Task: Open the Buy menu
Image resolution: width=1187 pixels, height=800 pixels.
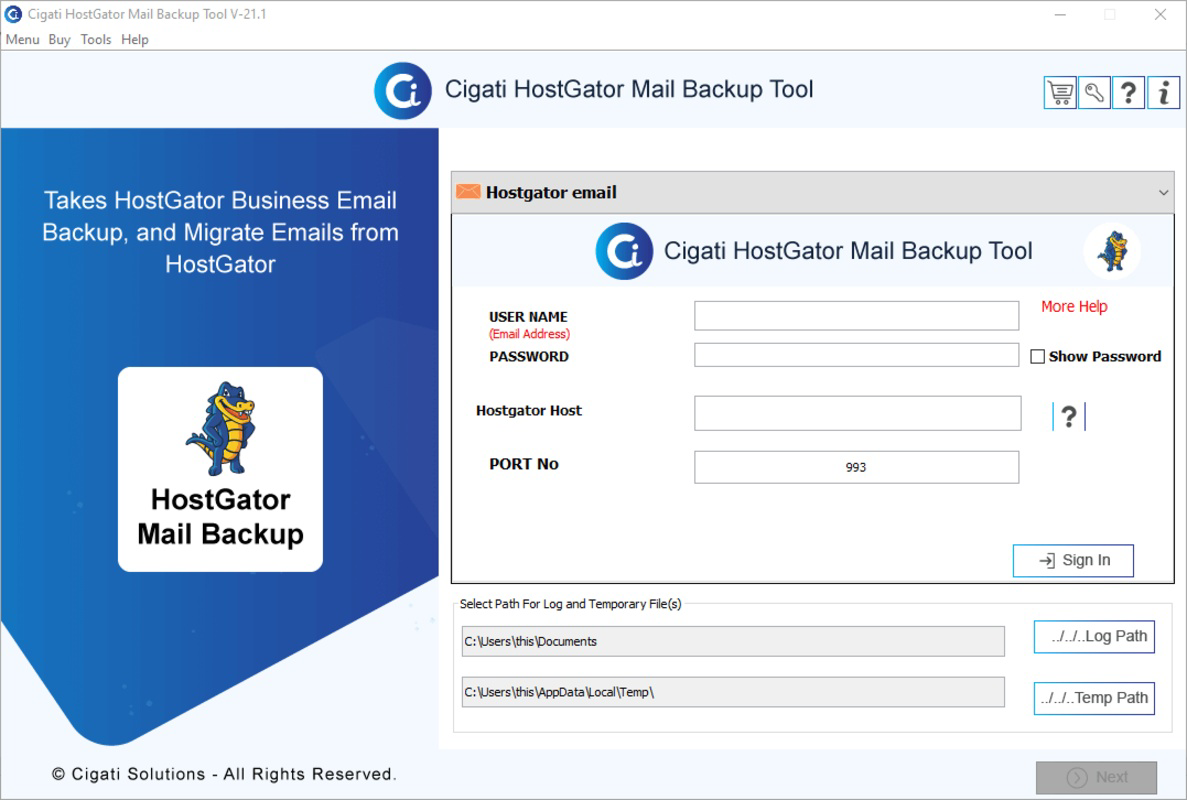Action: [59, 39]
